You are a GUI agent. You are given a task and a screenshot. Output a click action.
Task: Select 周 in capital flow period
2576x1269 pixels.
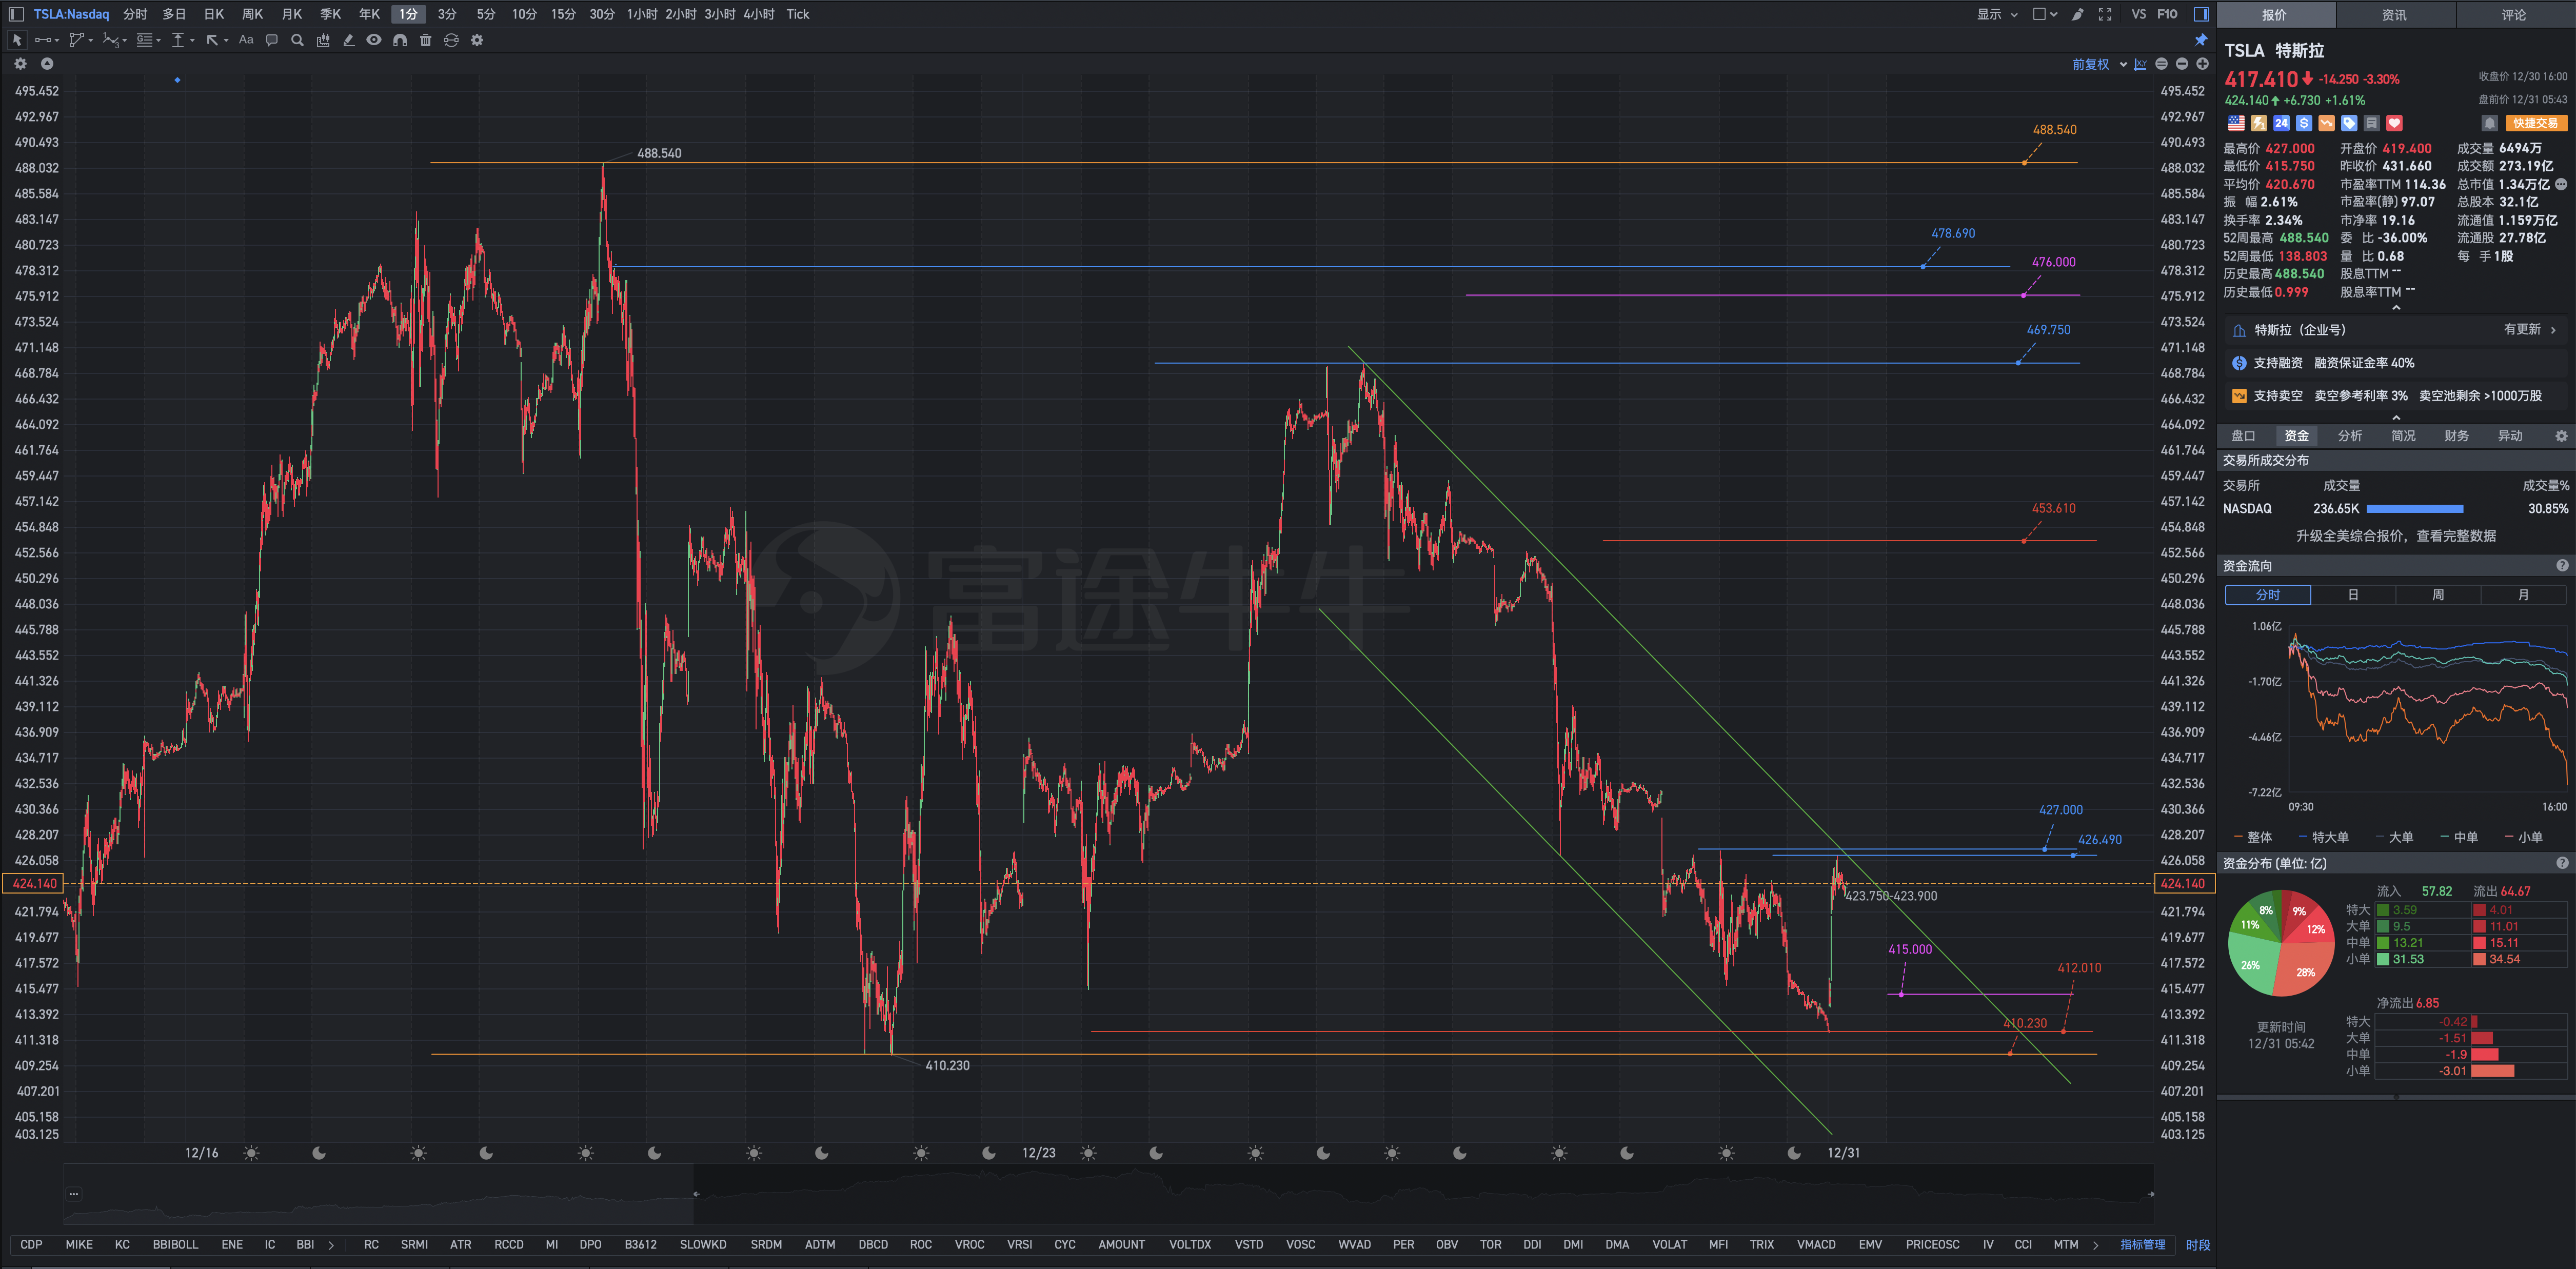[2438, 595]
